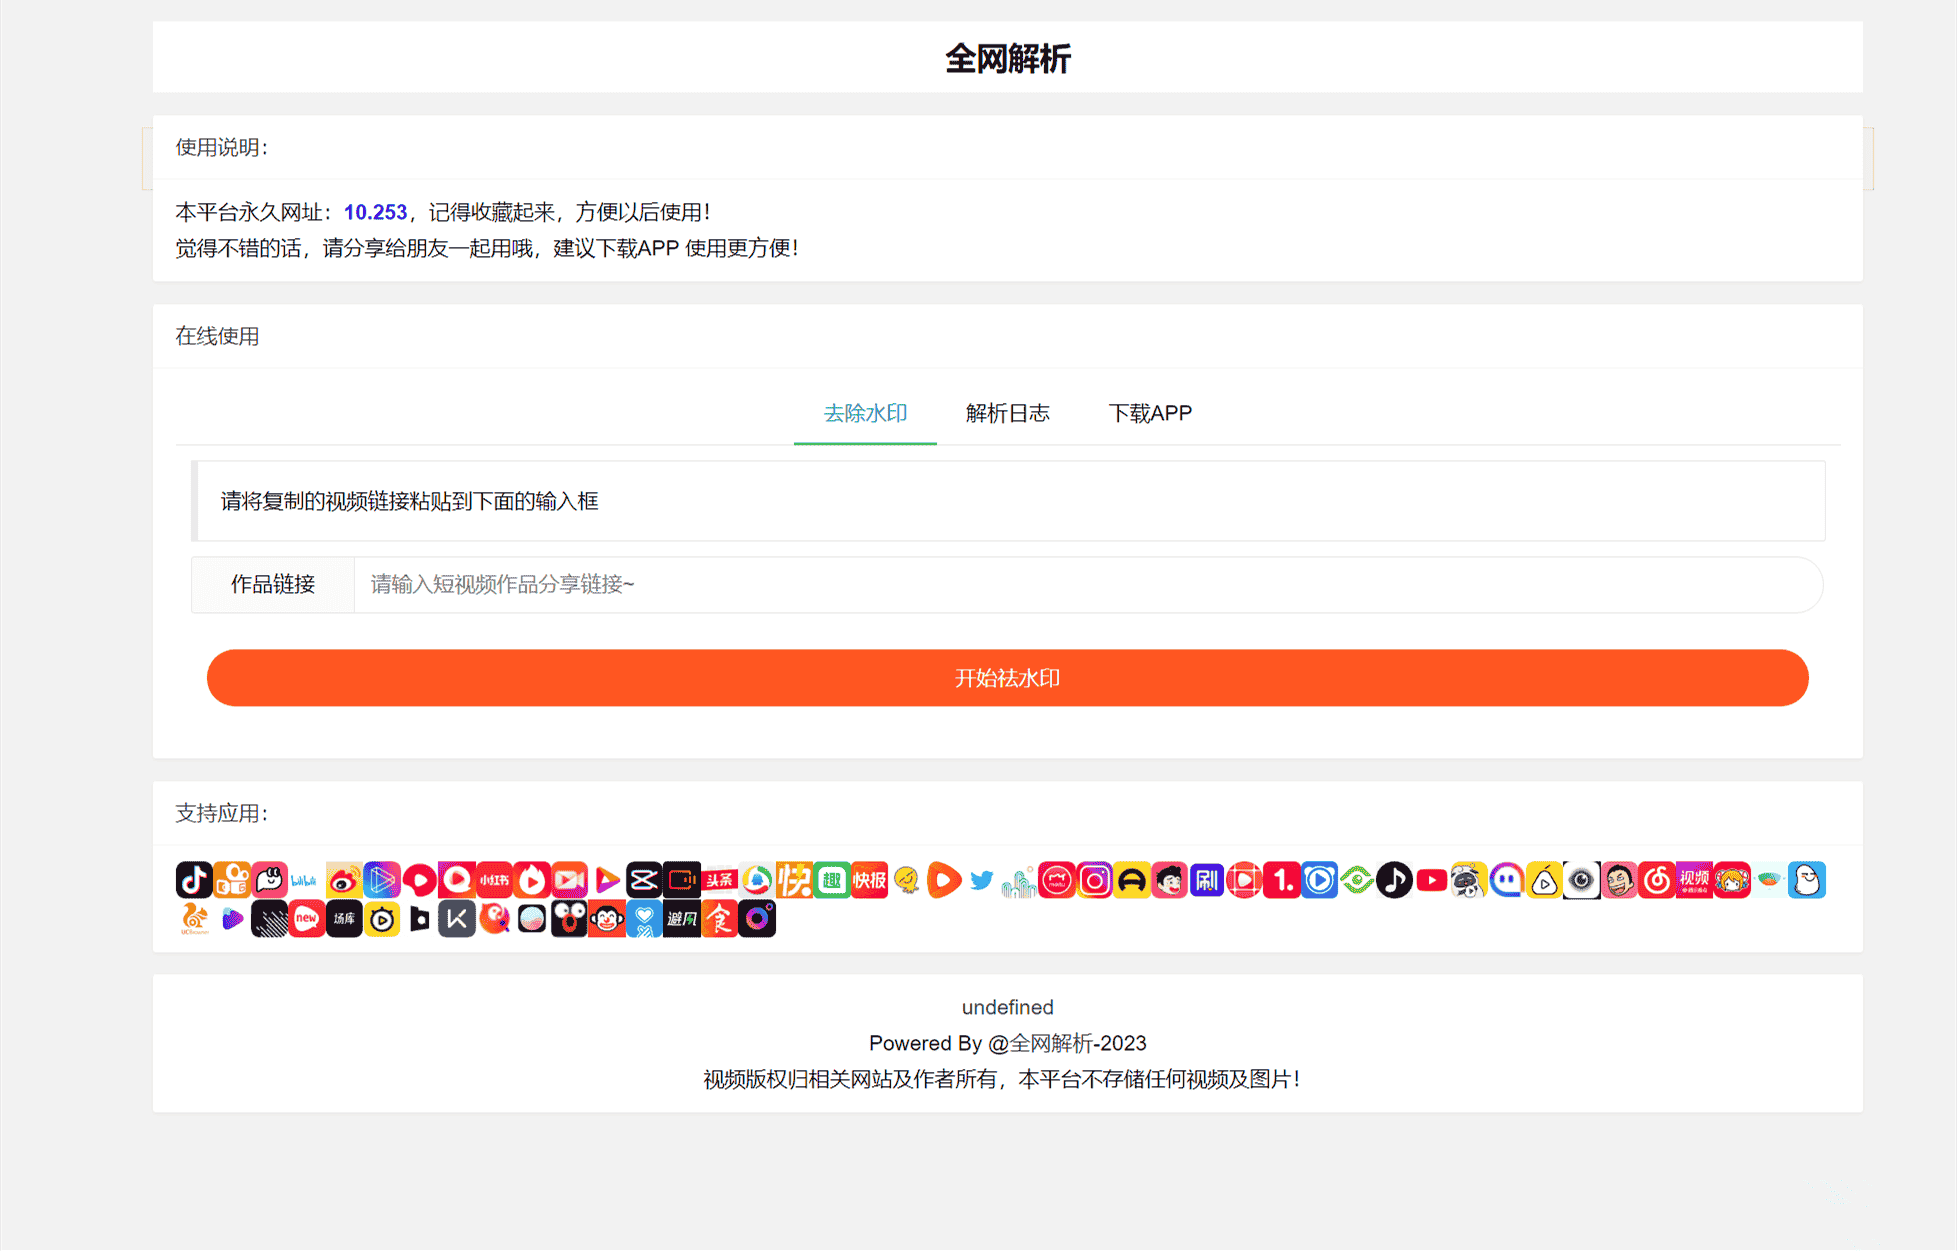
Task: Click the Instagram app icon
Action: coord(1094,880)
